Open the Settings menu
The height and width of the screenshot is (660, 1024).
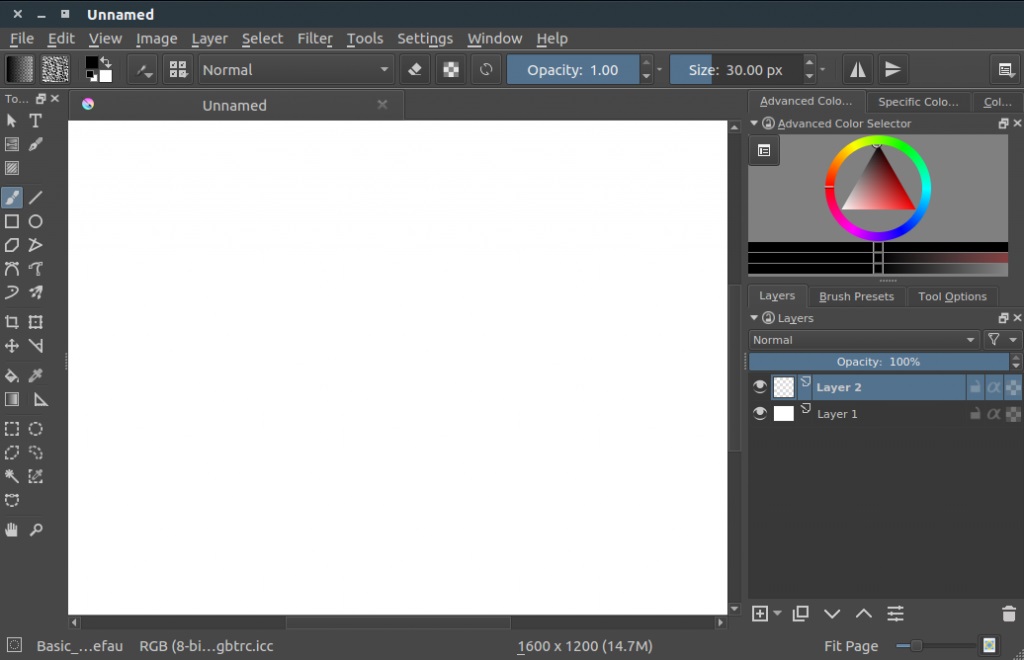point(425,39)
